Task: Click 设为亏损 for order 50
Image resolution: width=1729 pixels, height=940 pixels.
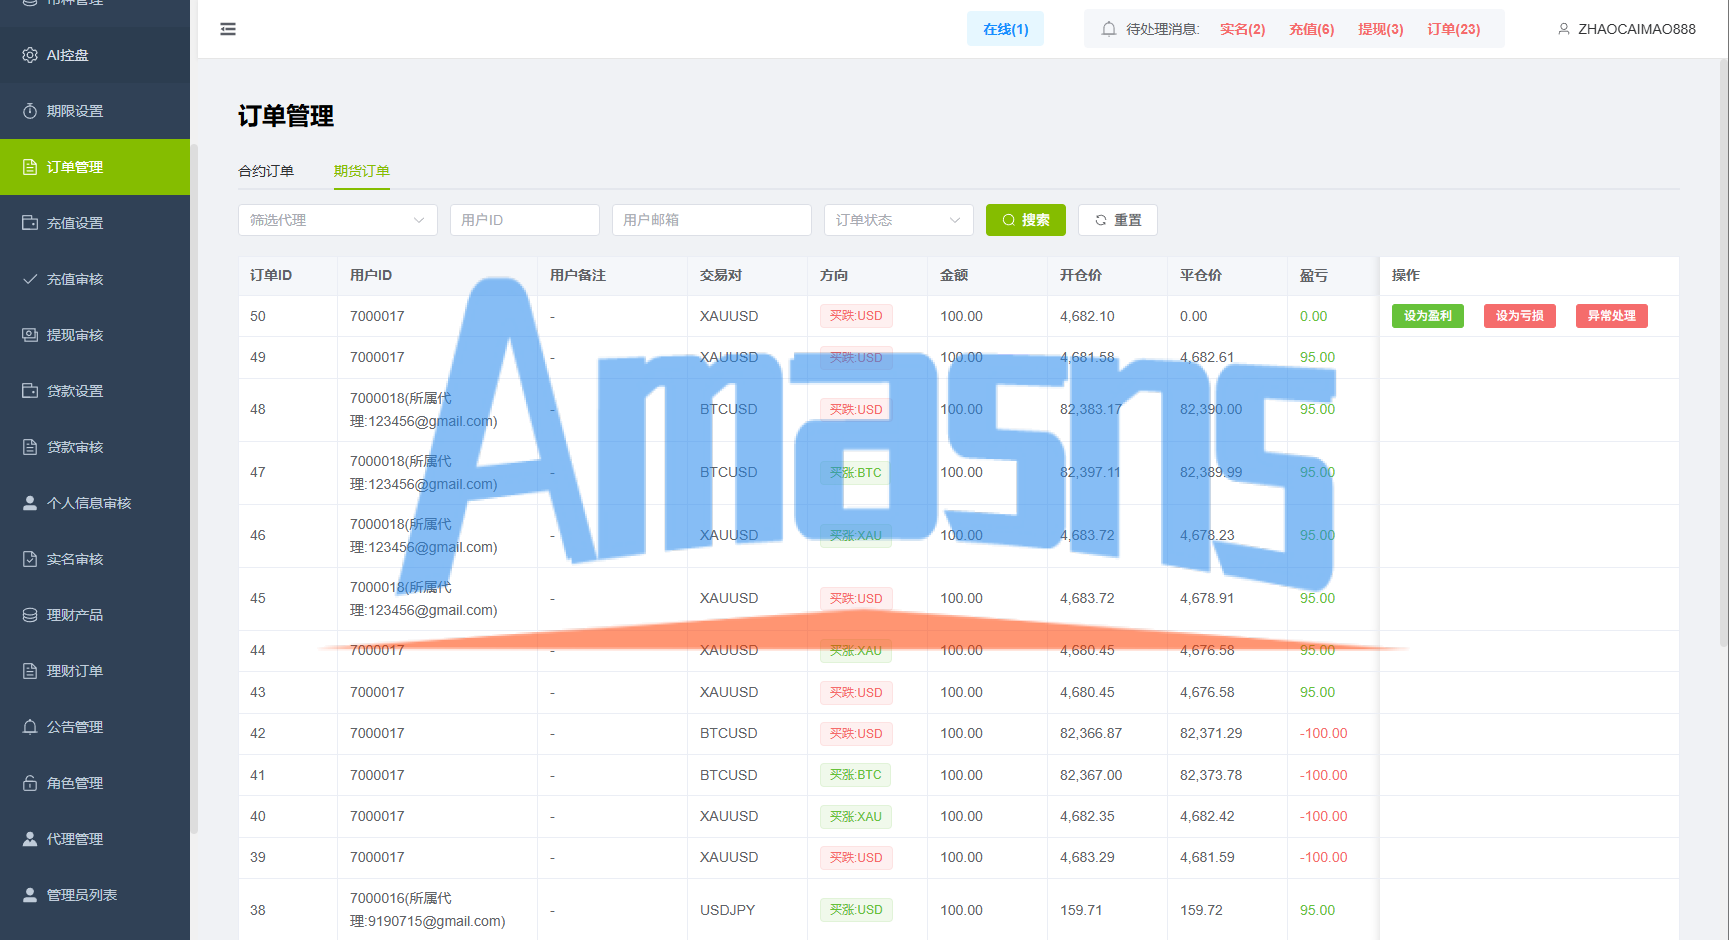Action: (x=1520, y=316)
